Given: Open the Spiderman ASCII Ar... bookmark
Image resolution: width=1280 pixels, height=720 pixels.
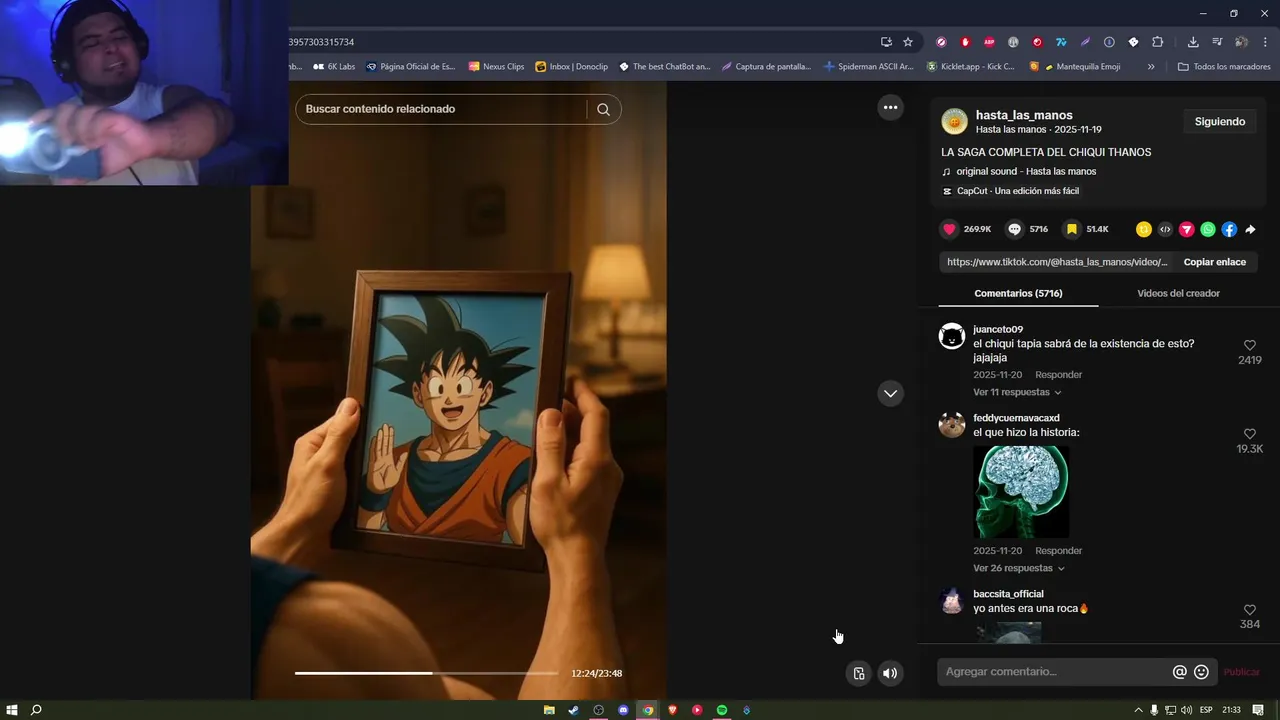Looking at the screenshot, I should [x=869, y=67].
